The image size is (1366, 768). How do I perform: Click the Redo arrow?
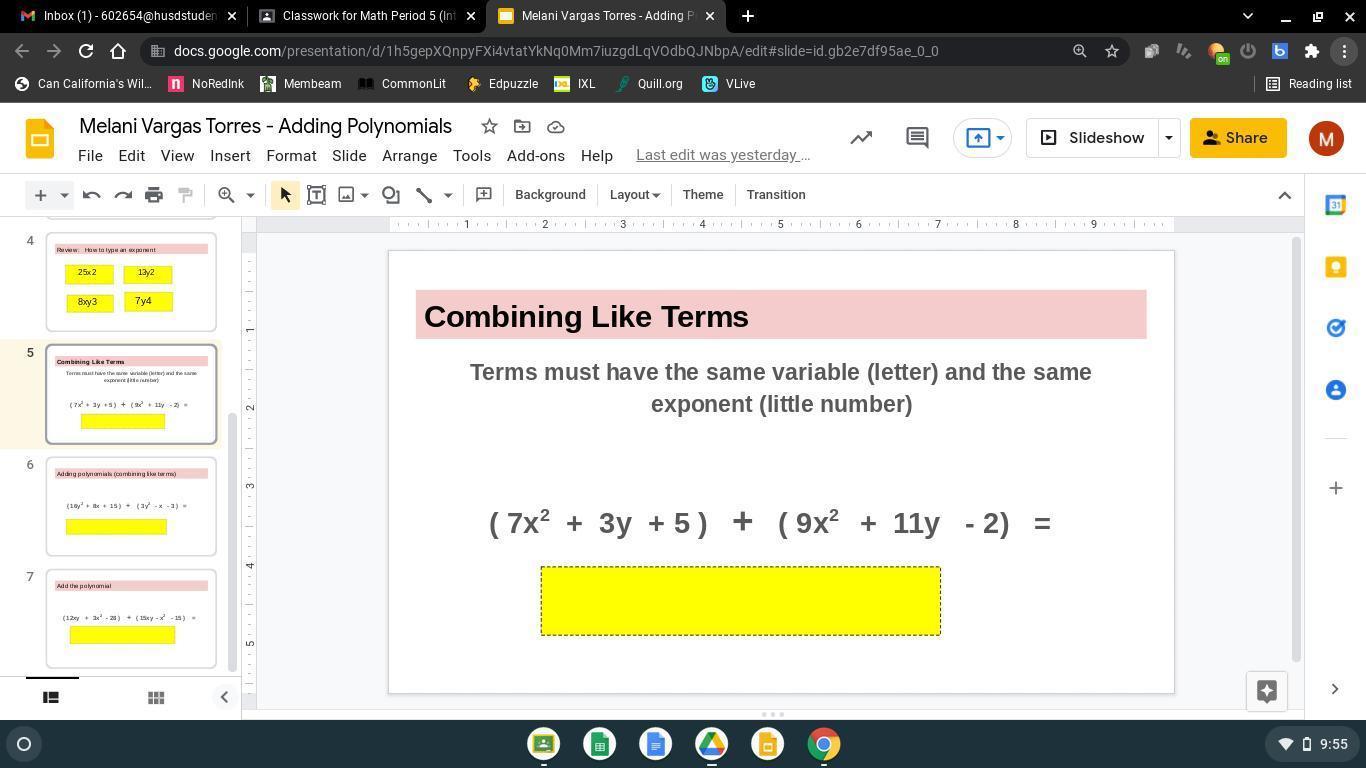coord(123,195)
